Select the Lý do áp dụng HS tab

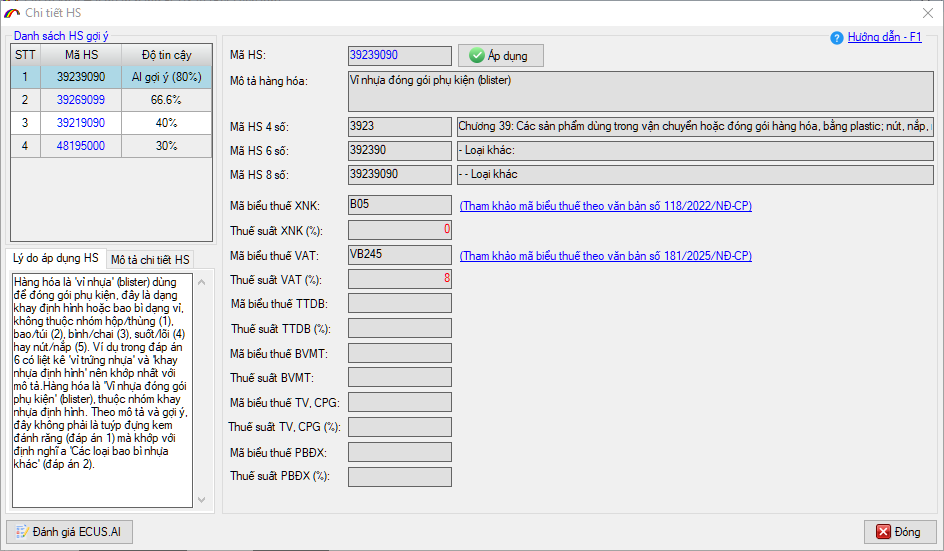click(56, 259)
